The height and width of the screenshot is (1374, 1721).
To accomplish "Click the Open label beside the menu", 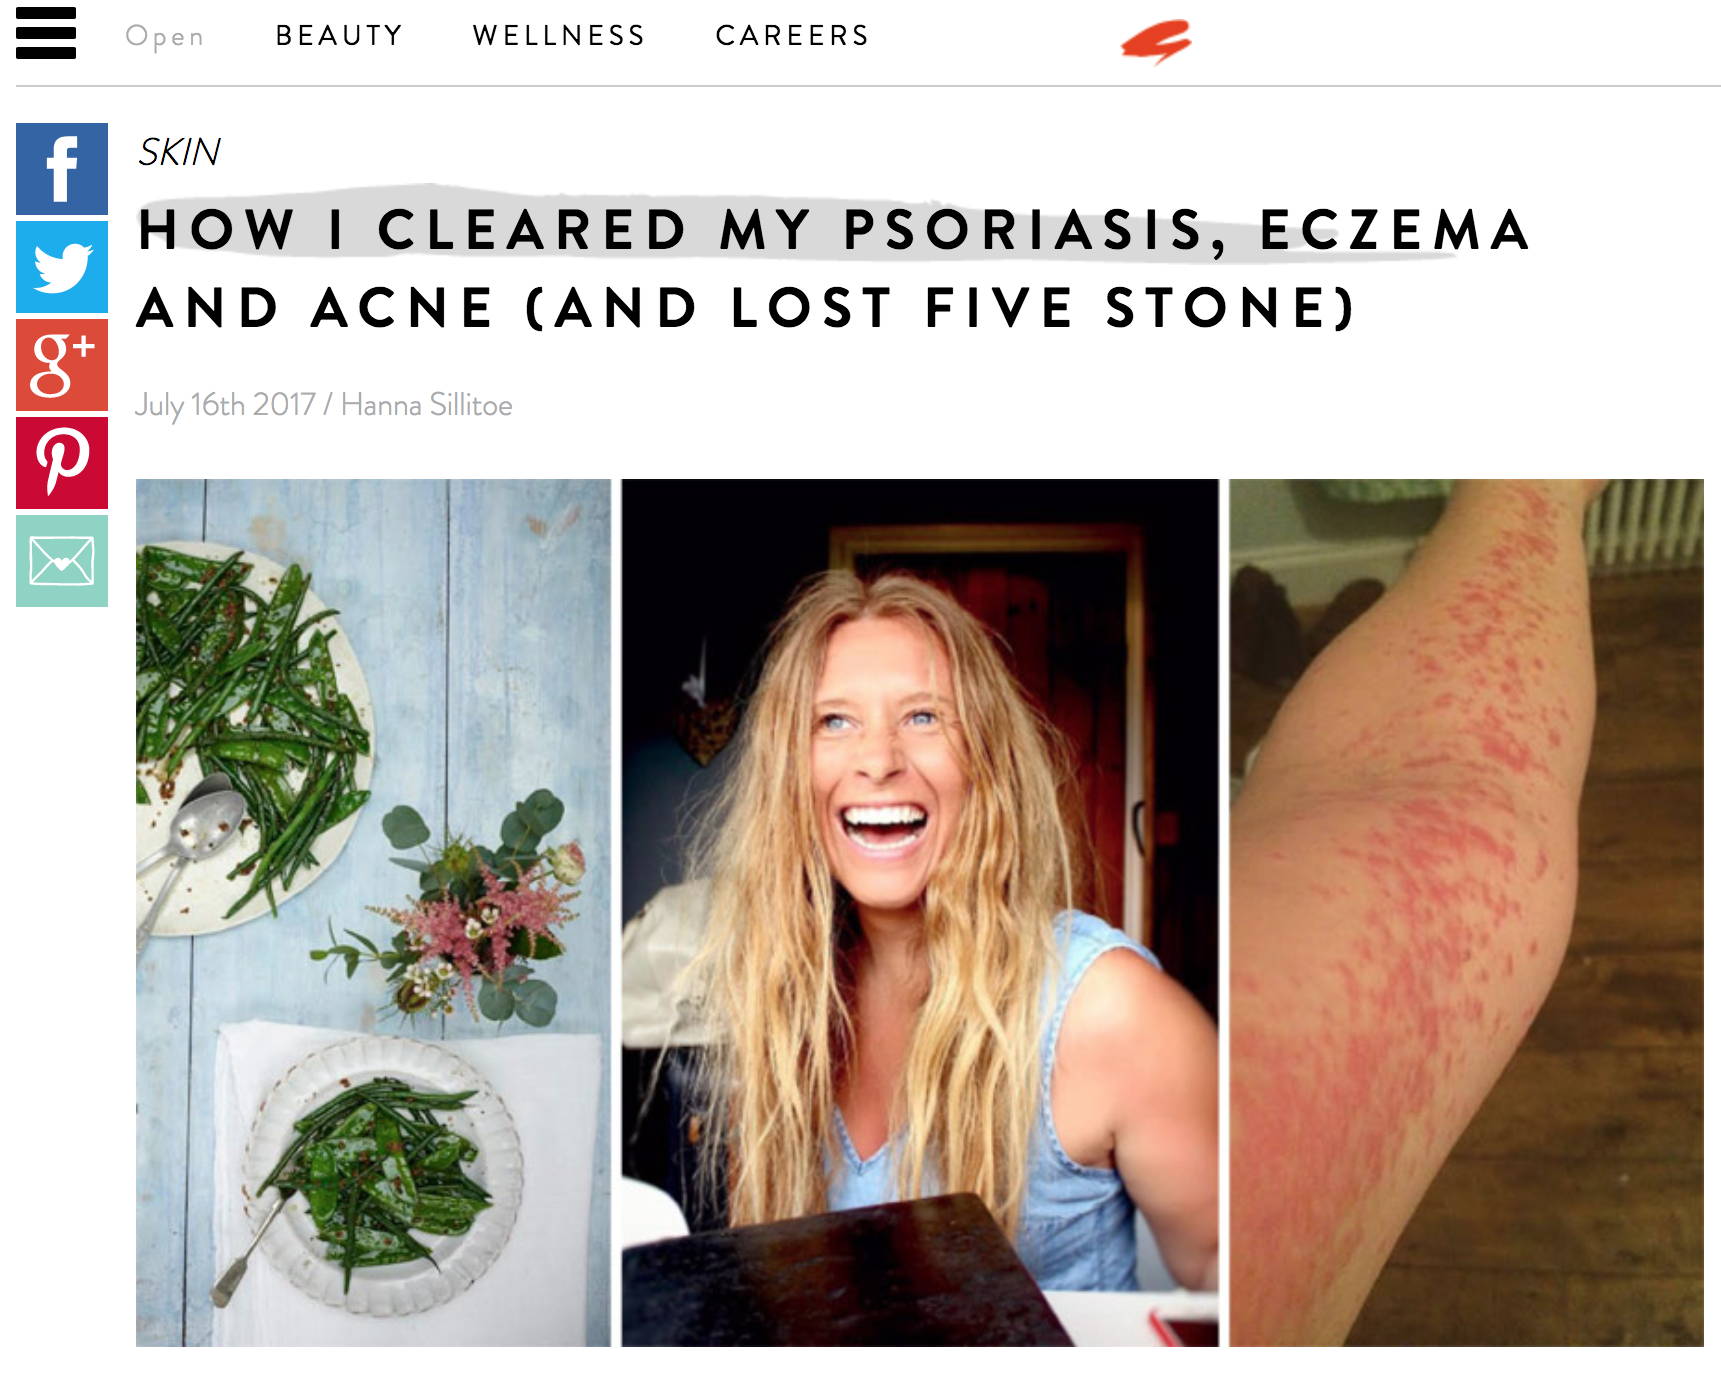I will coord(165,37).
